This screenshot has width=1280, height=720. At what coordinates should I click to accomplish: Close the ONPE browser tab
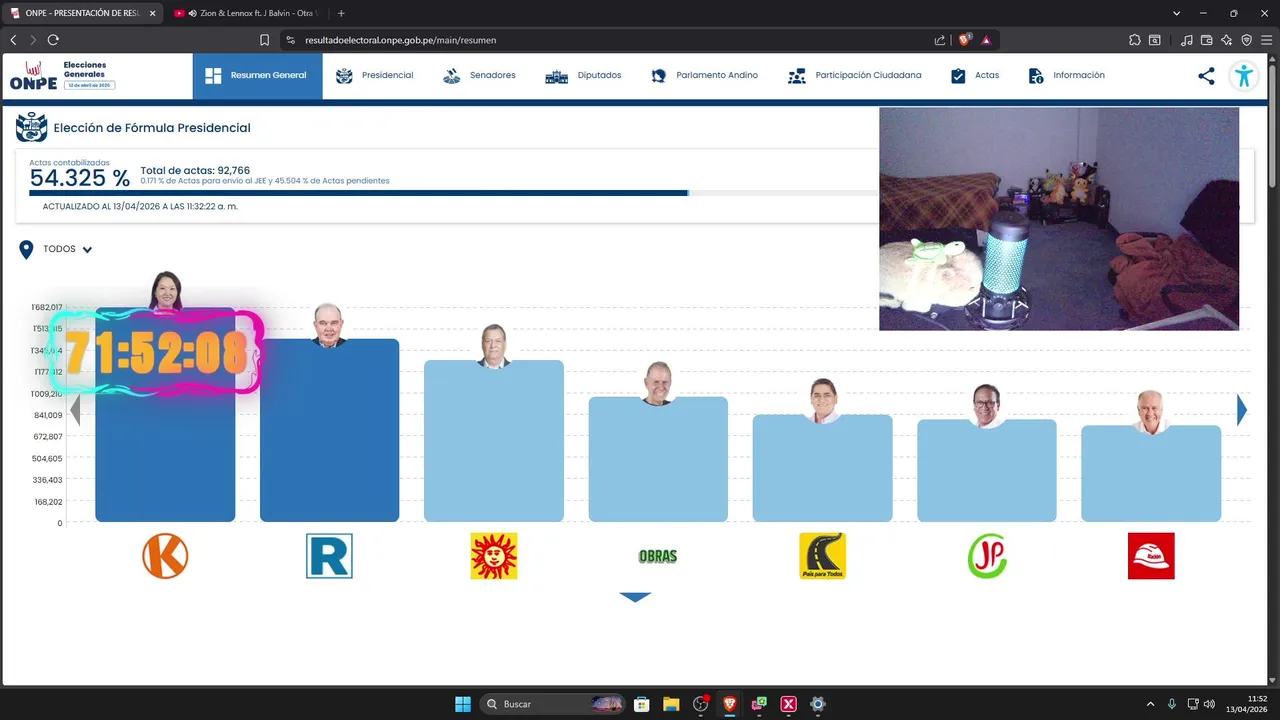(x=152, y=13)
